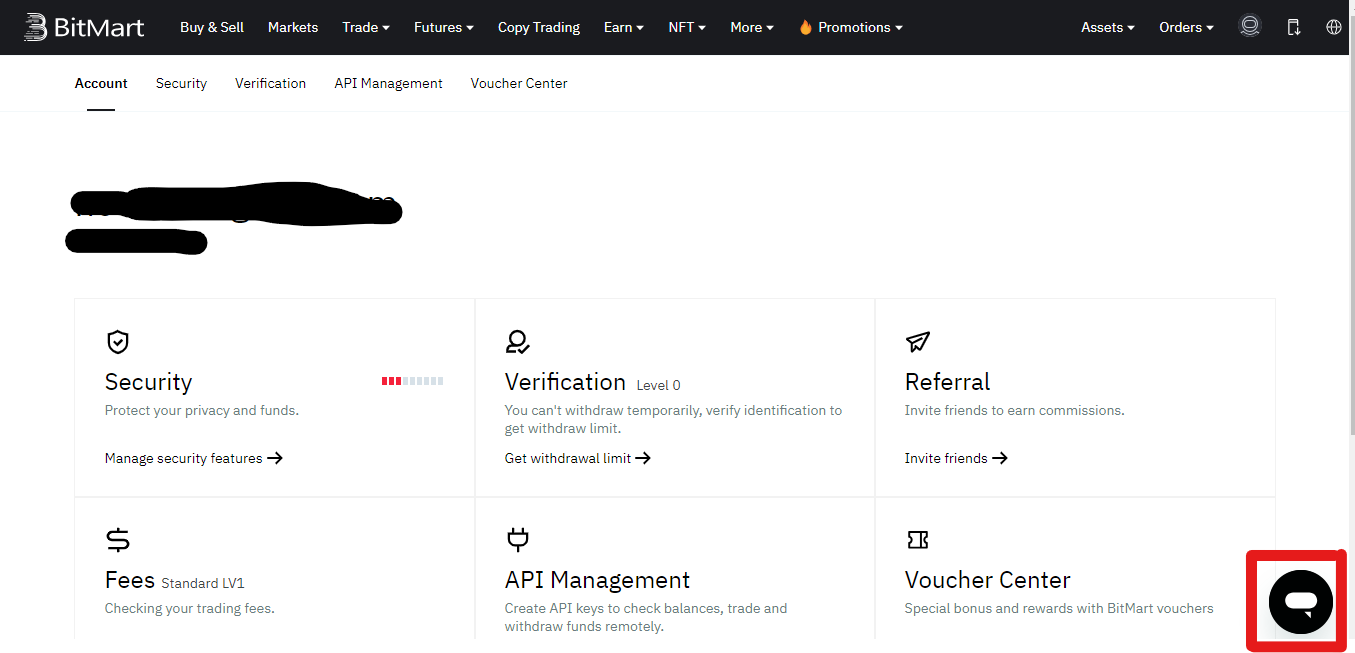Click the Referral card heading

click(x=947, y=382)
